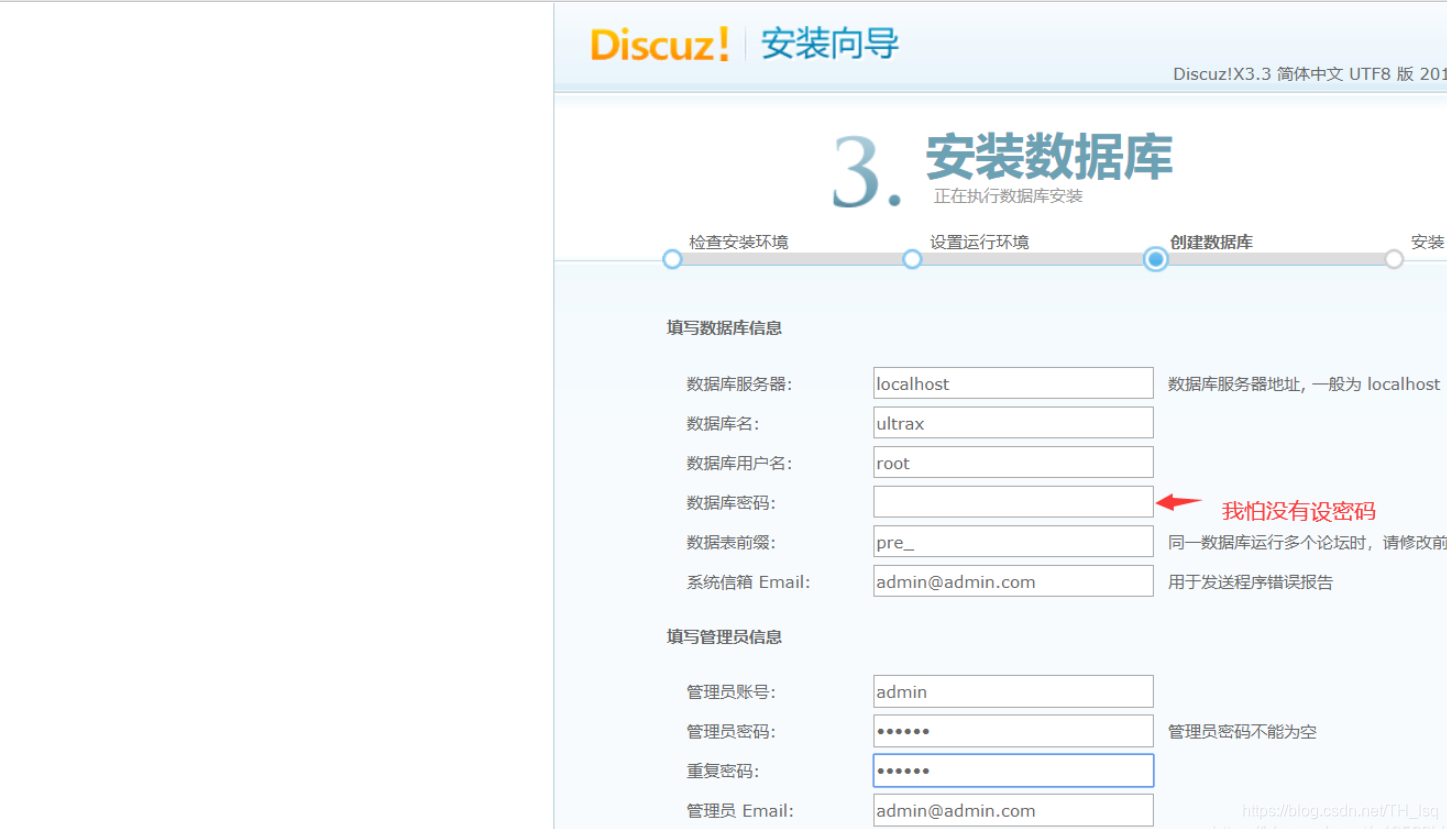Click the 管理员 Email input field
The height and width of the screenshot is (829, 1447).
[x=1013, y=810]
